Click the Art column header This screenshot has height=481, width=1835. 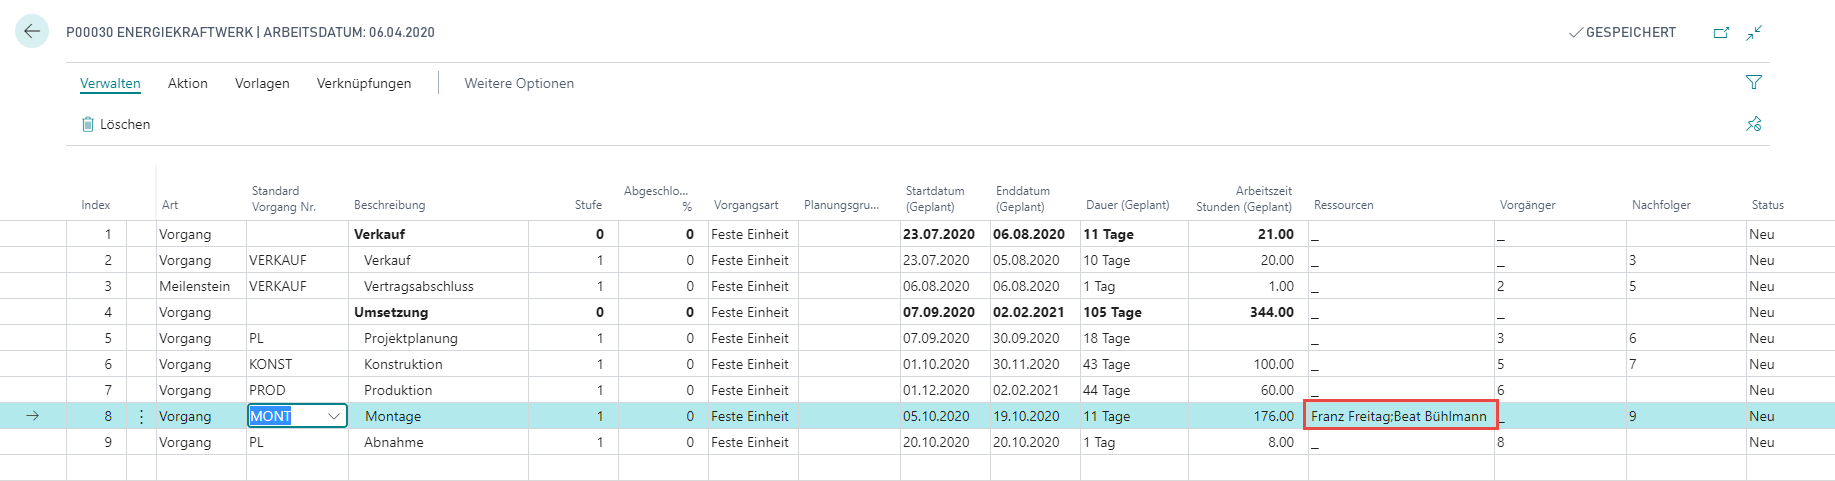click(x=170, y=205)
